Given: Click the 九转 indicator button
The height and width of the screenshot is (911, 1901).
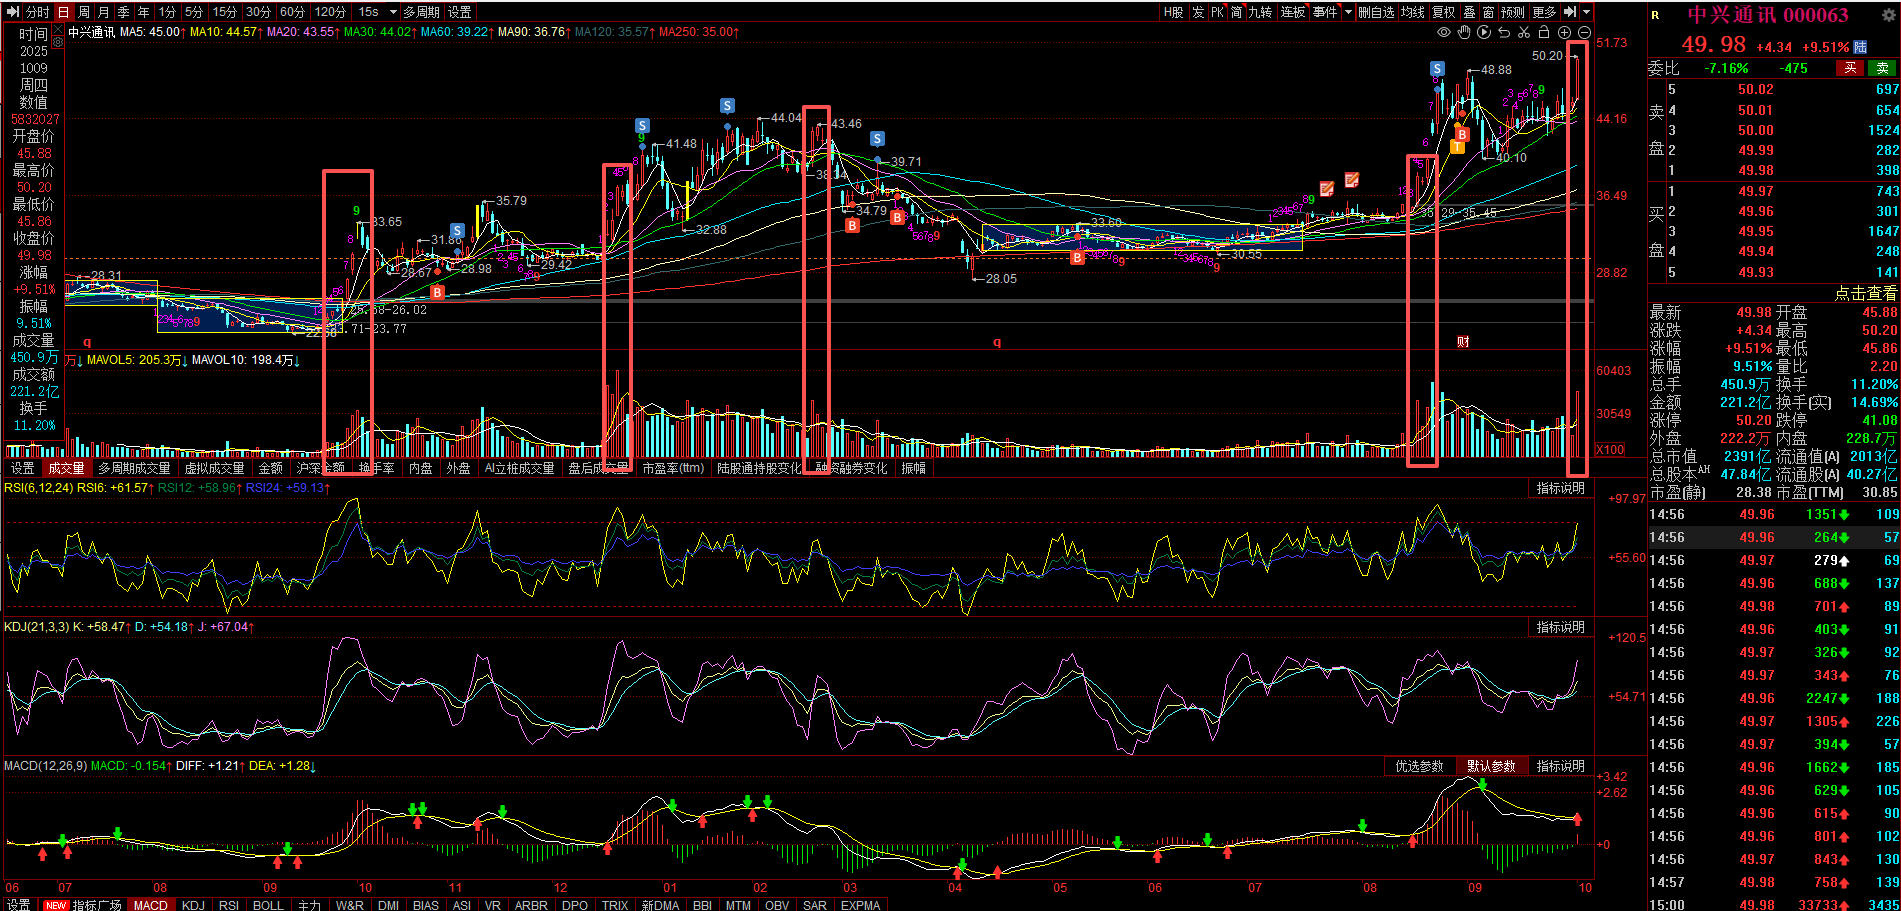Looking at the screenshot, I should [x=1260, y=12].
